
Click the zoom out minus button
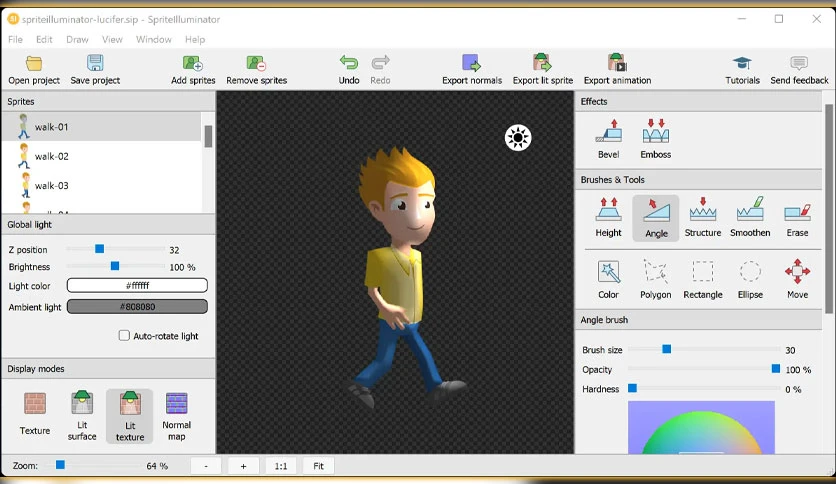(x=206, y=466)
